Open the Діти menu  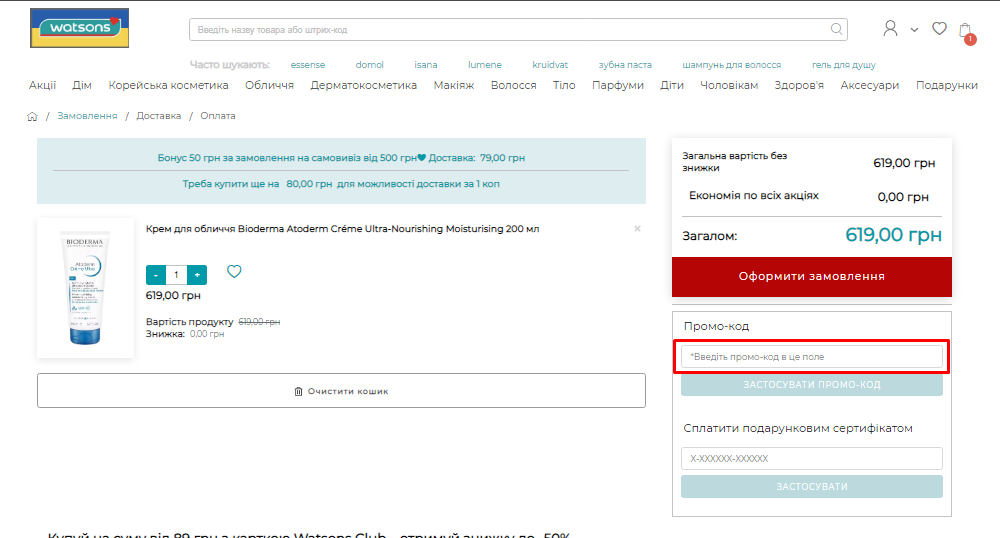[672, 85]
